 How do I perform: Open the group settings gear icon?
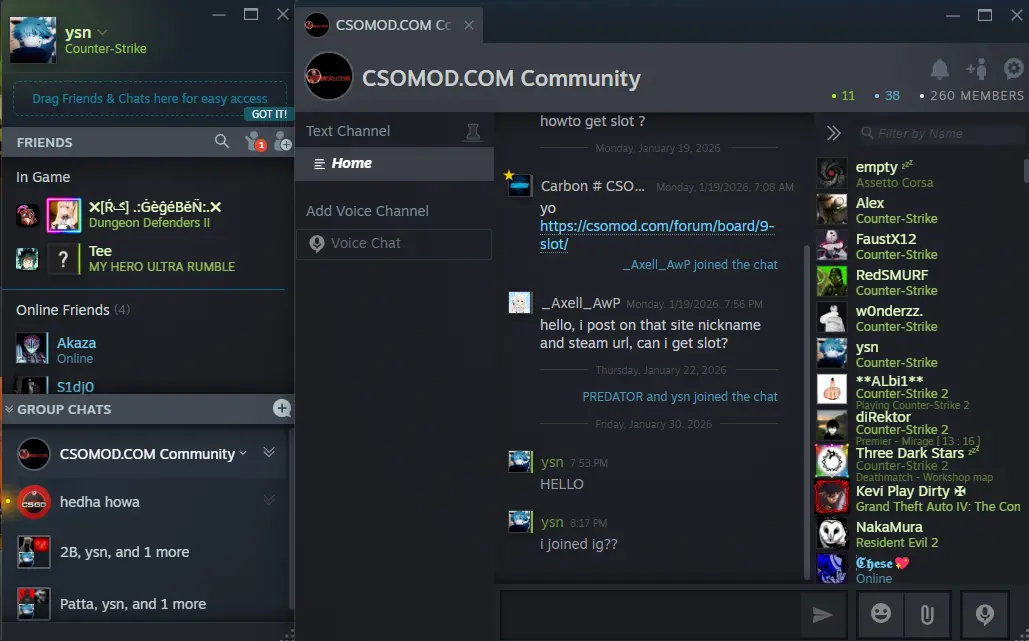coord(1014,68)
